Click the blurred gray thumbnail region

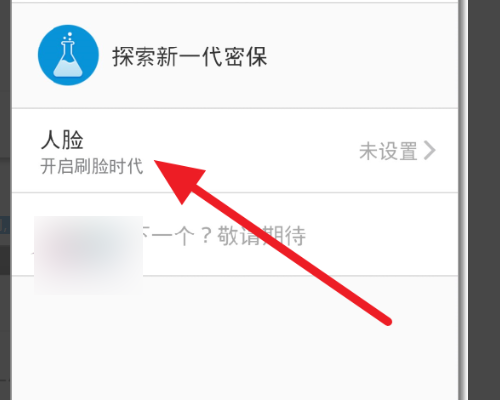click(89, 255)
